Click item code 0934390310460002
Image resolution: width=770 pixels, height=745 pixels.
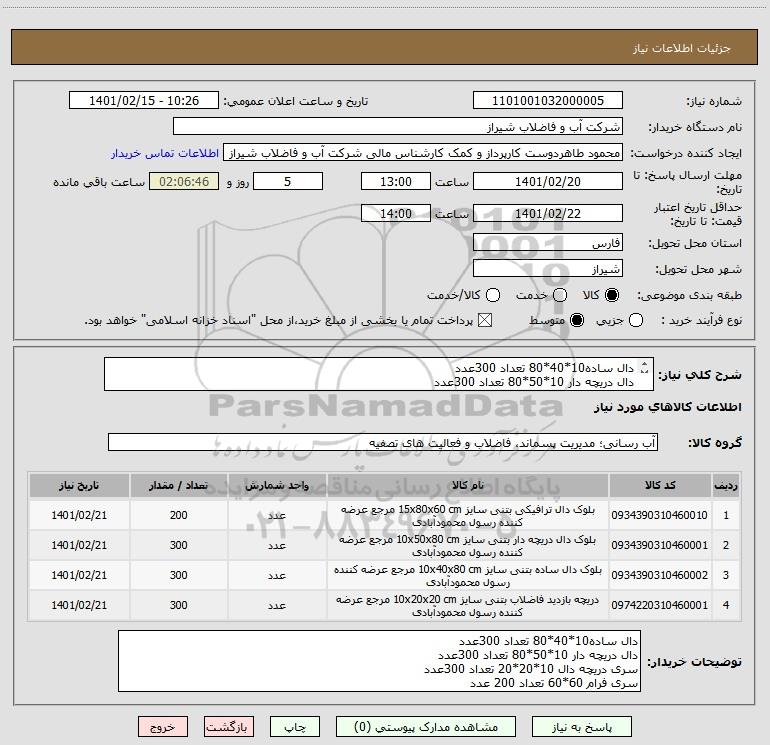[660, 575]
